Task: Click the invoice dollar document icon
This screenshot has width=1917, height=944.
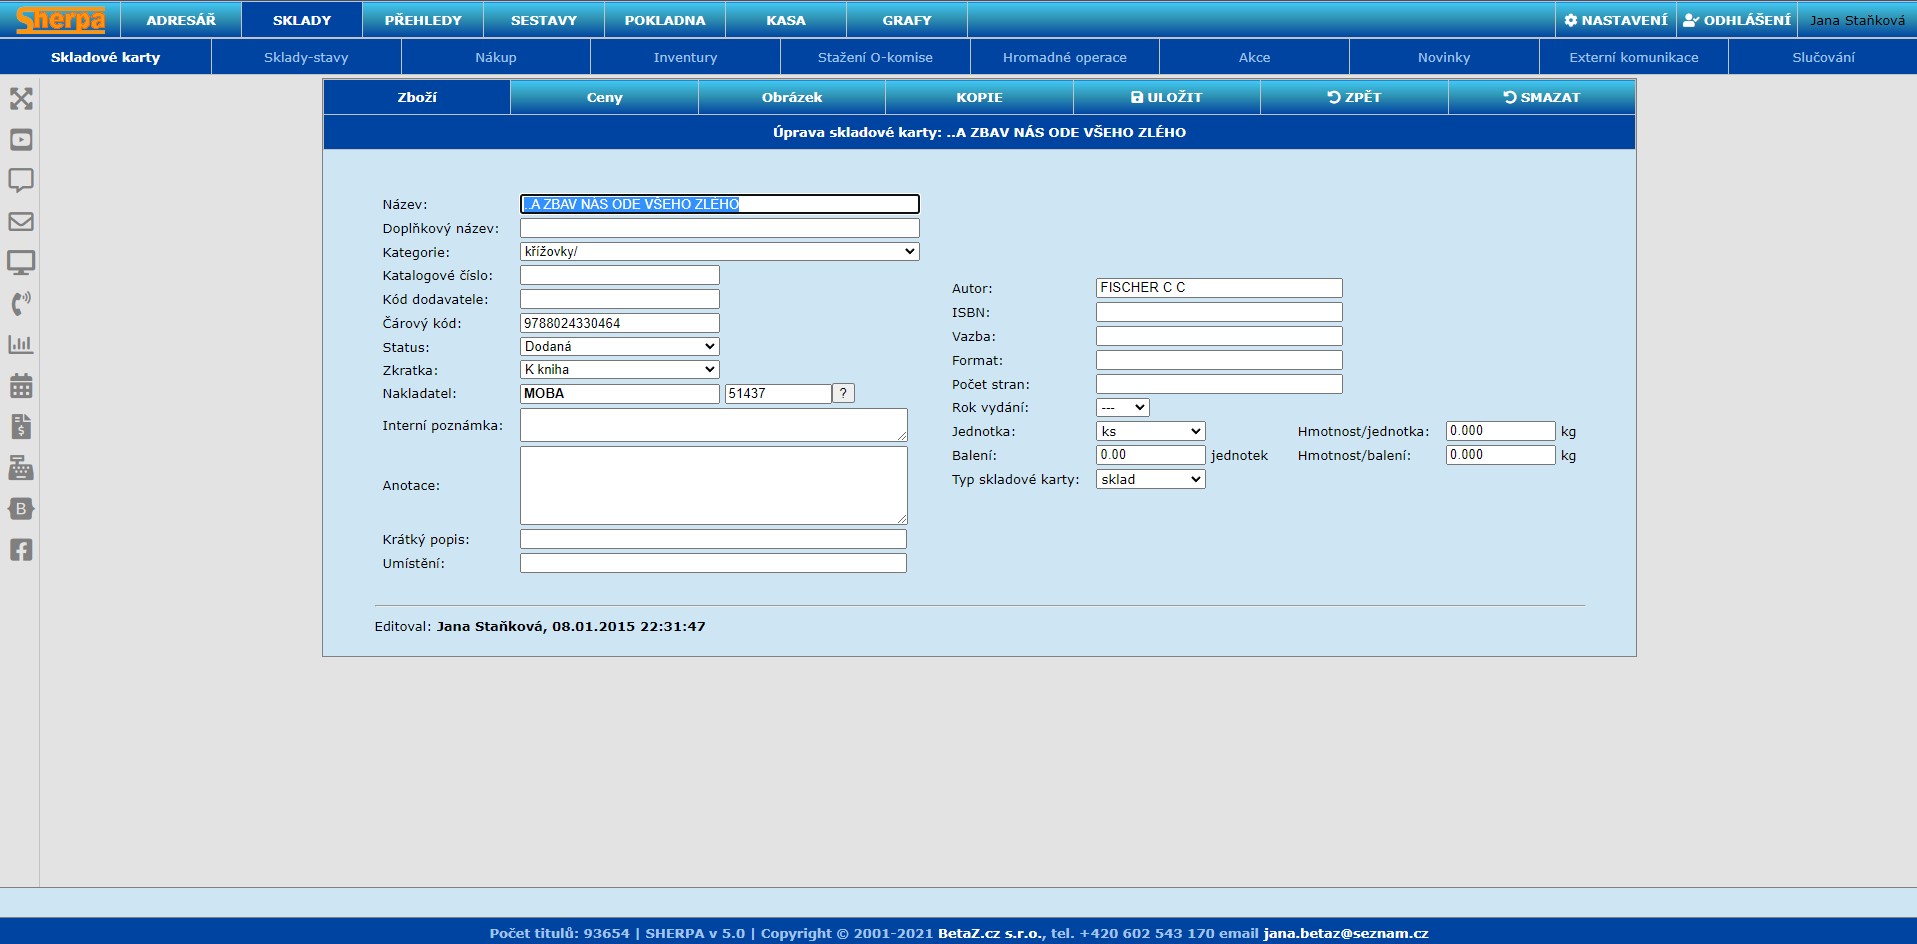Action: (x=21, y=427)
